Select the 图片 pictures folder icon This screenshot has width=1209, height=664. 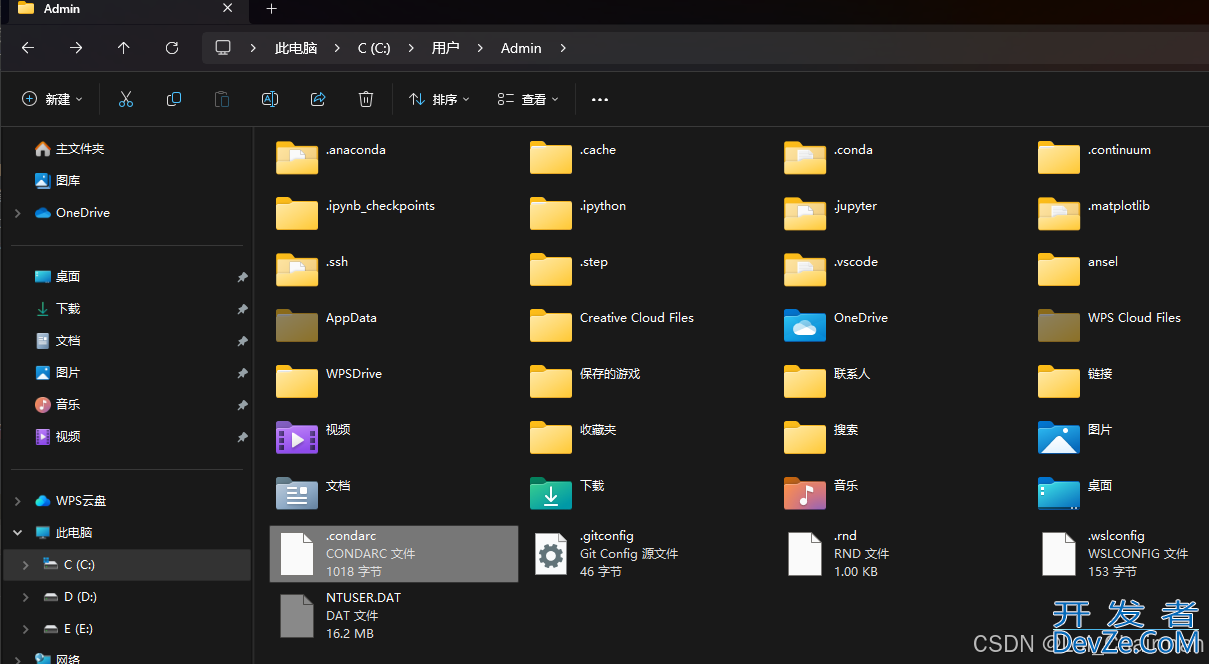pyautogui.click(x=1059, y=437)
